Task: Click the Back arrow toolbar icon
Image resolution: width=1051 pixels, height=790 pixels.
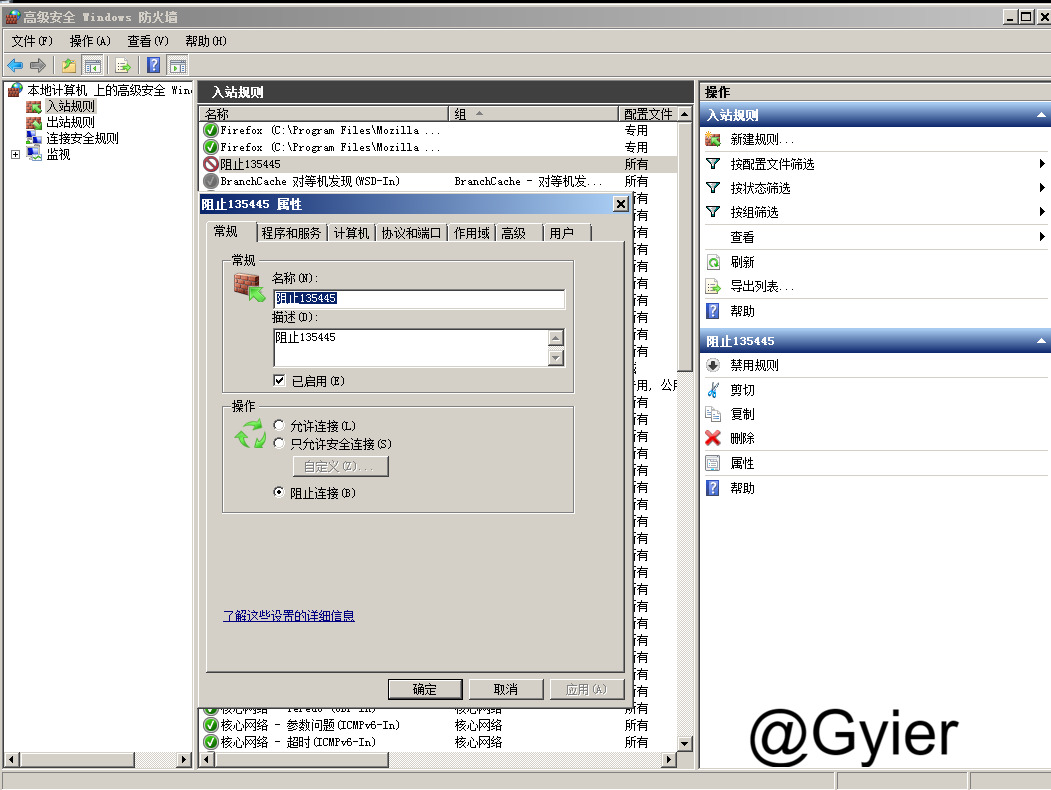Action: point(15,65)
